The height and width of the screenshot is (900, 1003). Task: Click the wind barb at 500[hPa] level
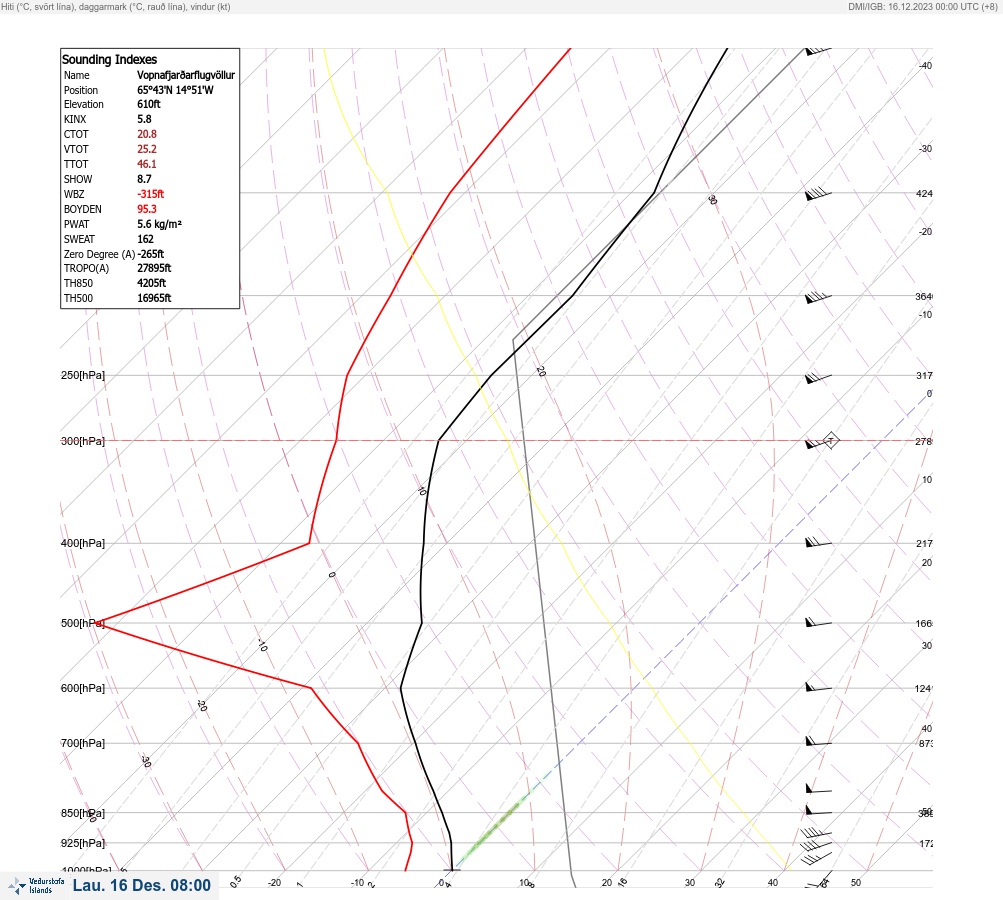(818, 622)
